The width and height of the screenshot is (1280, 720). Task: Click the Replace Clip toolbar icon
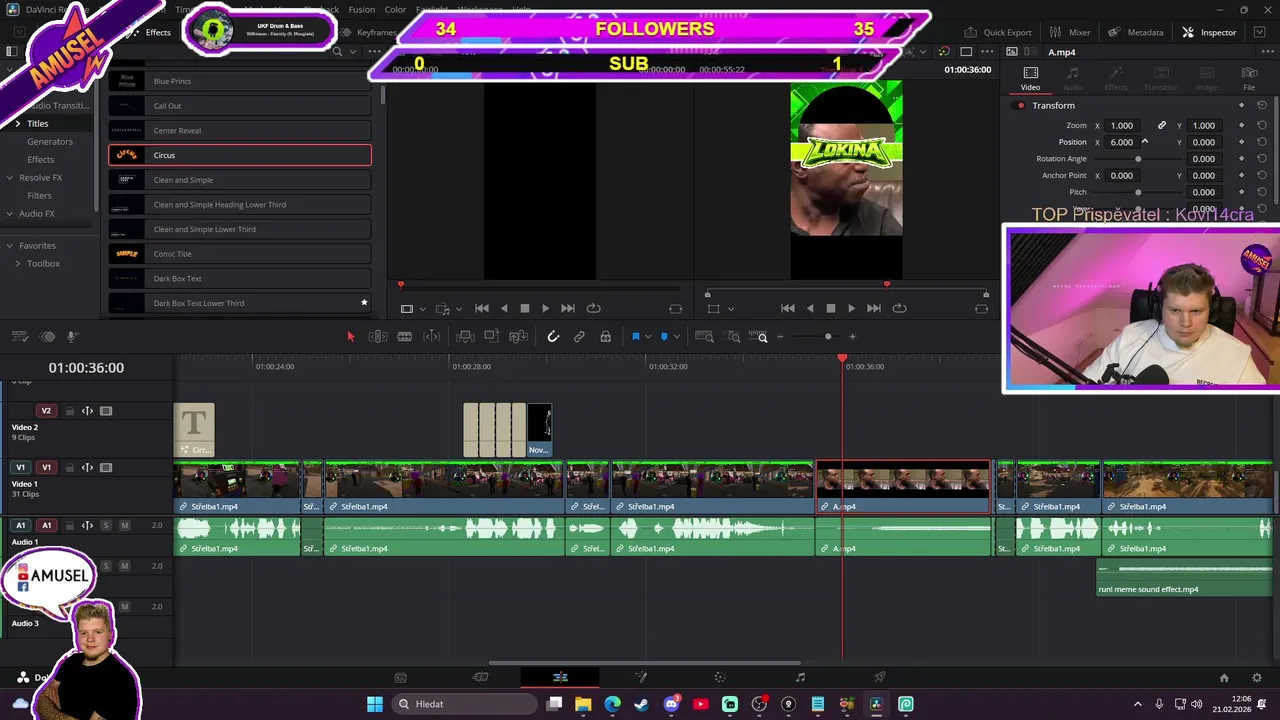[518, 337]
